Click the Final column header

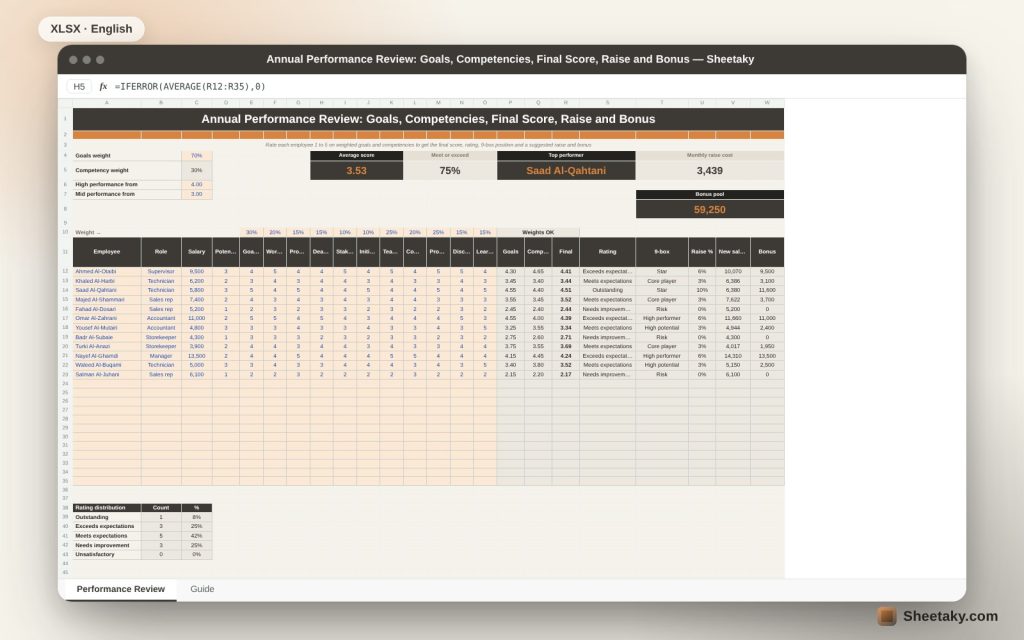coord(566,251)
